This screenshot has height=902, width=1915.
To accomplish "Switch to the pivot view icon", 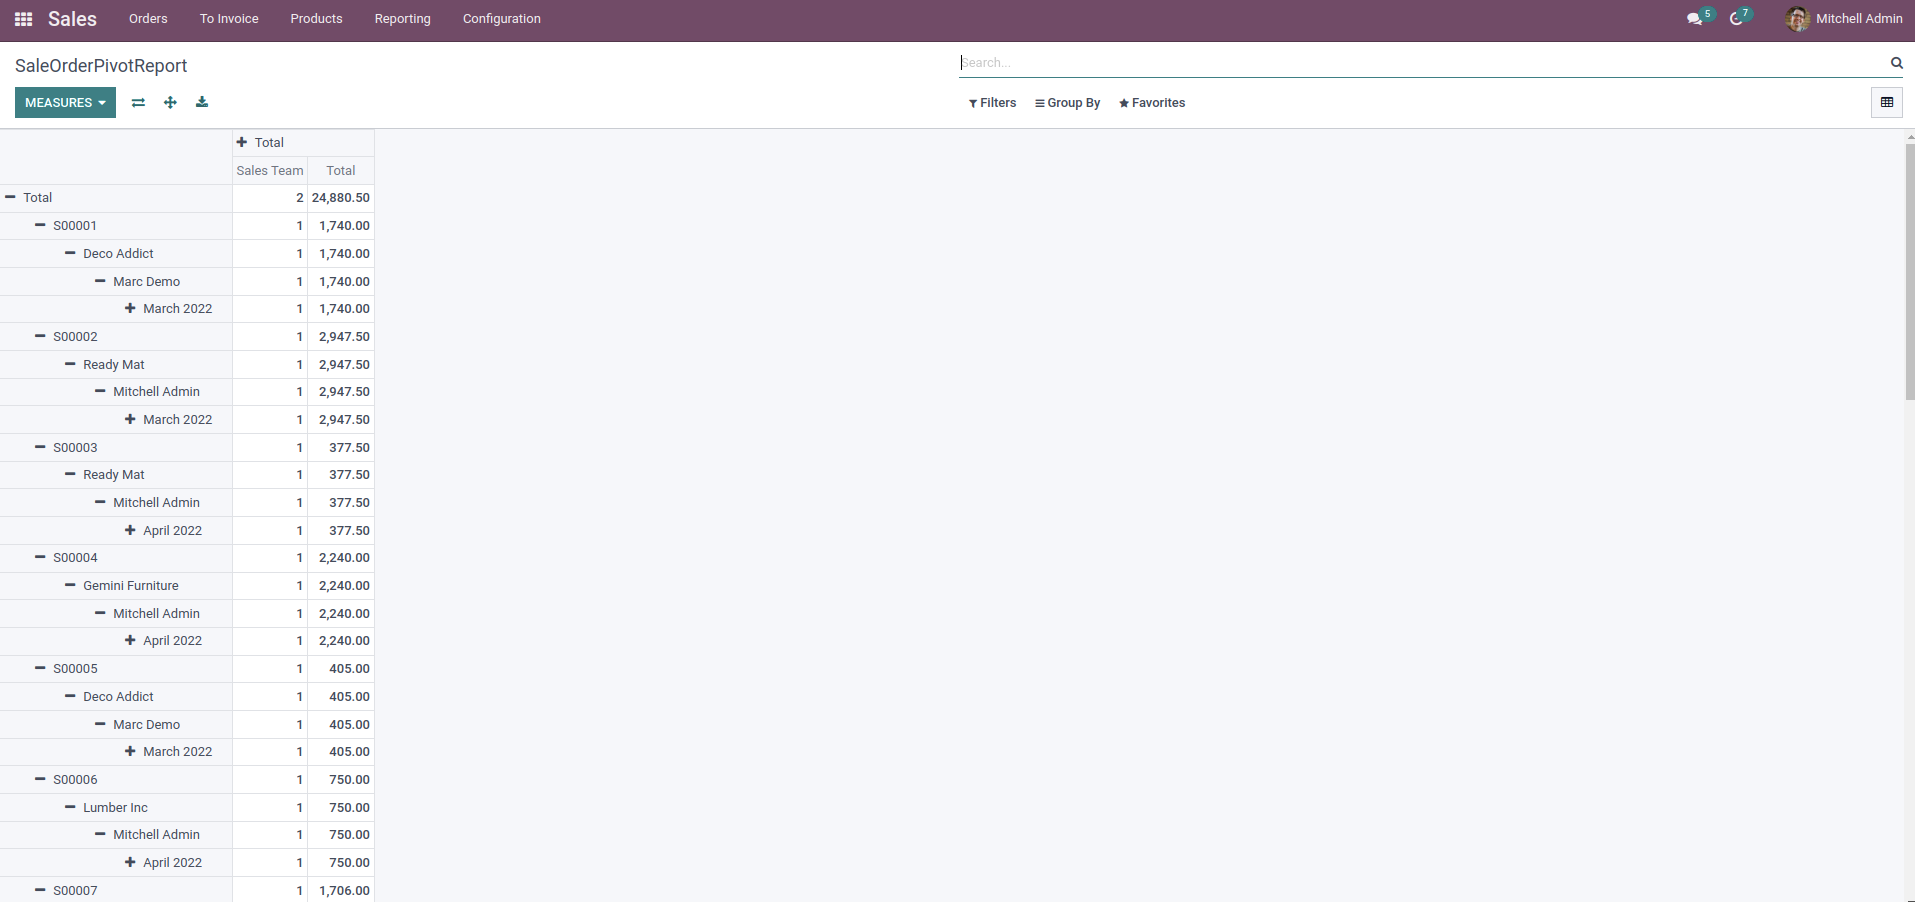I will [x=1887, y=102].
